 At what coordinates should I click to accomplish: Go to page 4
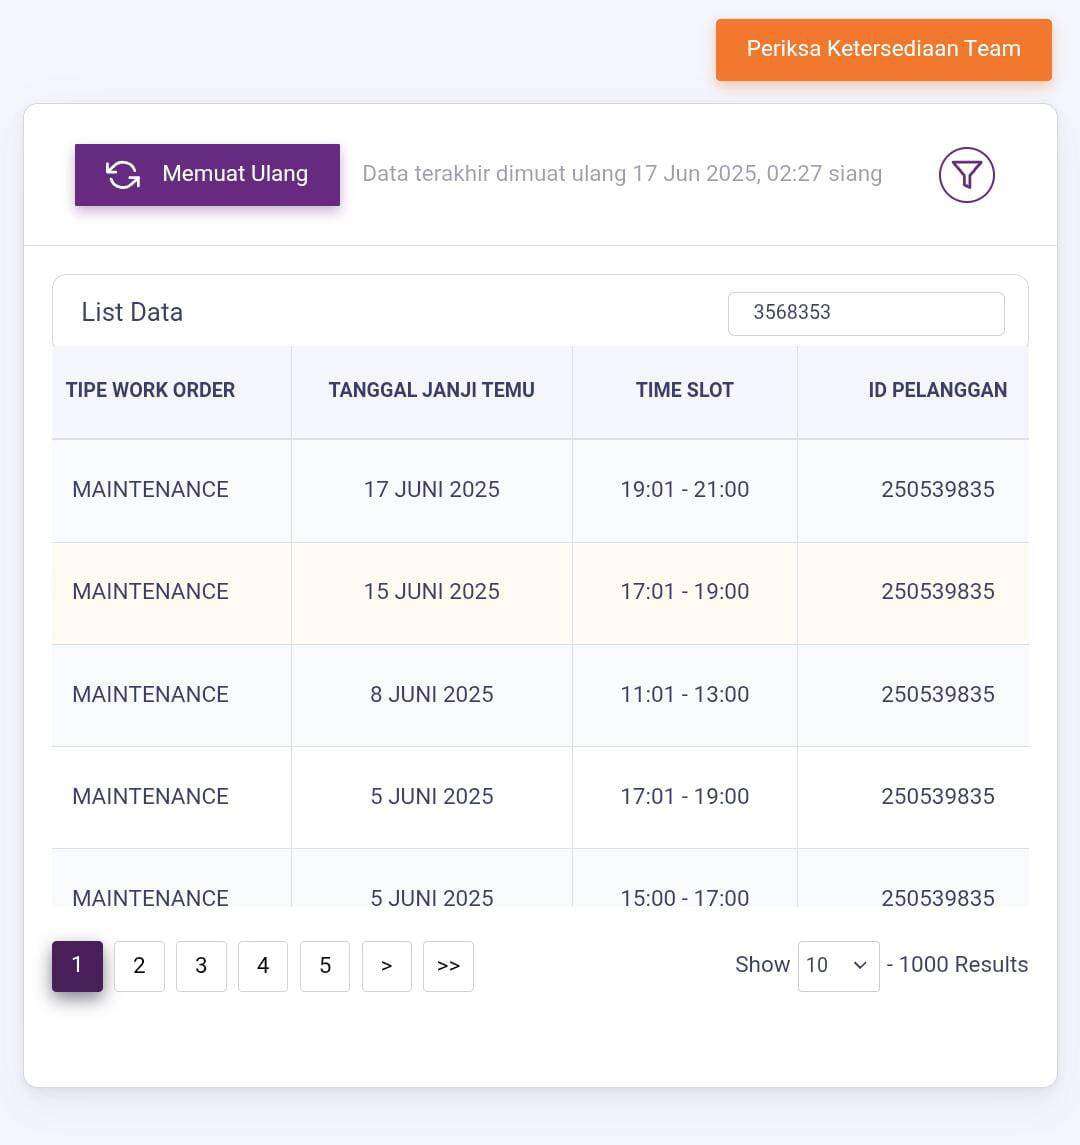click(x=263, y=966)
